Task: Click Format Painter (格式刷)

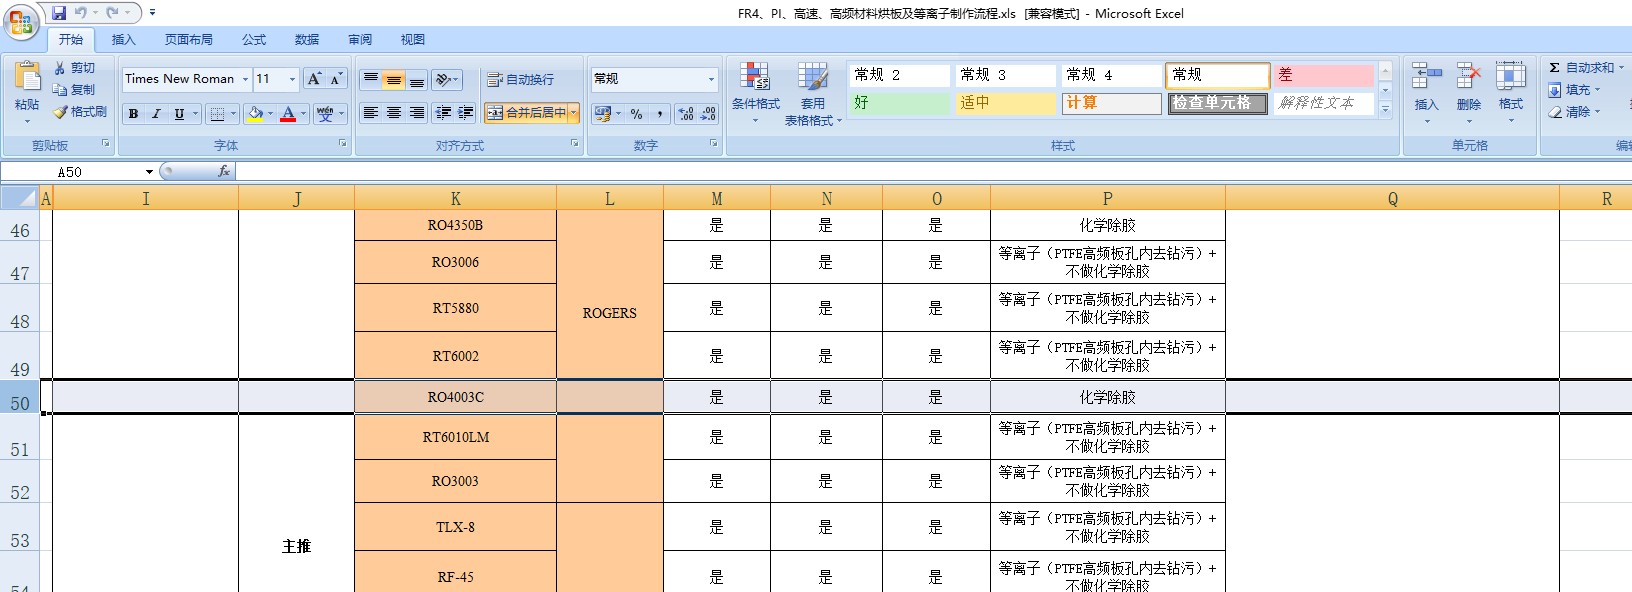Action: (80, 112)
